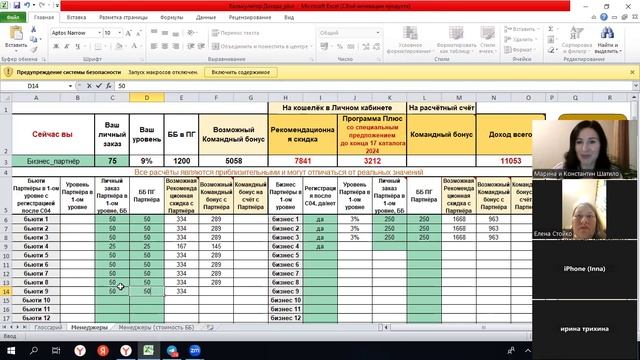Open the Вставить cells dropdown in Ячейки
The height and width of the screenshot is (360, 640).
pos(522,29)
